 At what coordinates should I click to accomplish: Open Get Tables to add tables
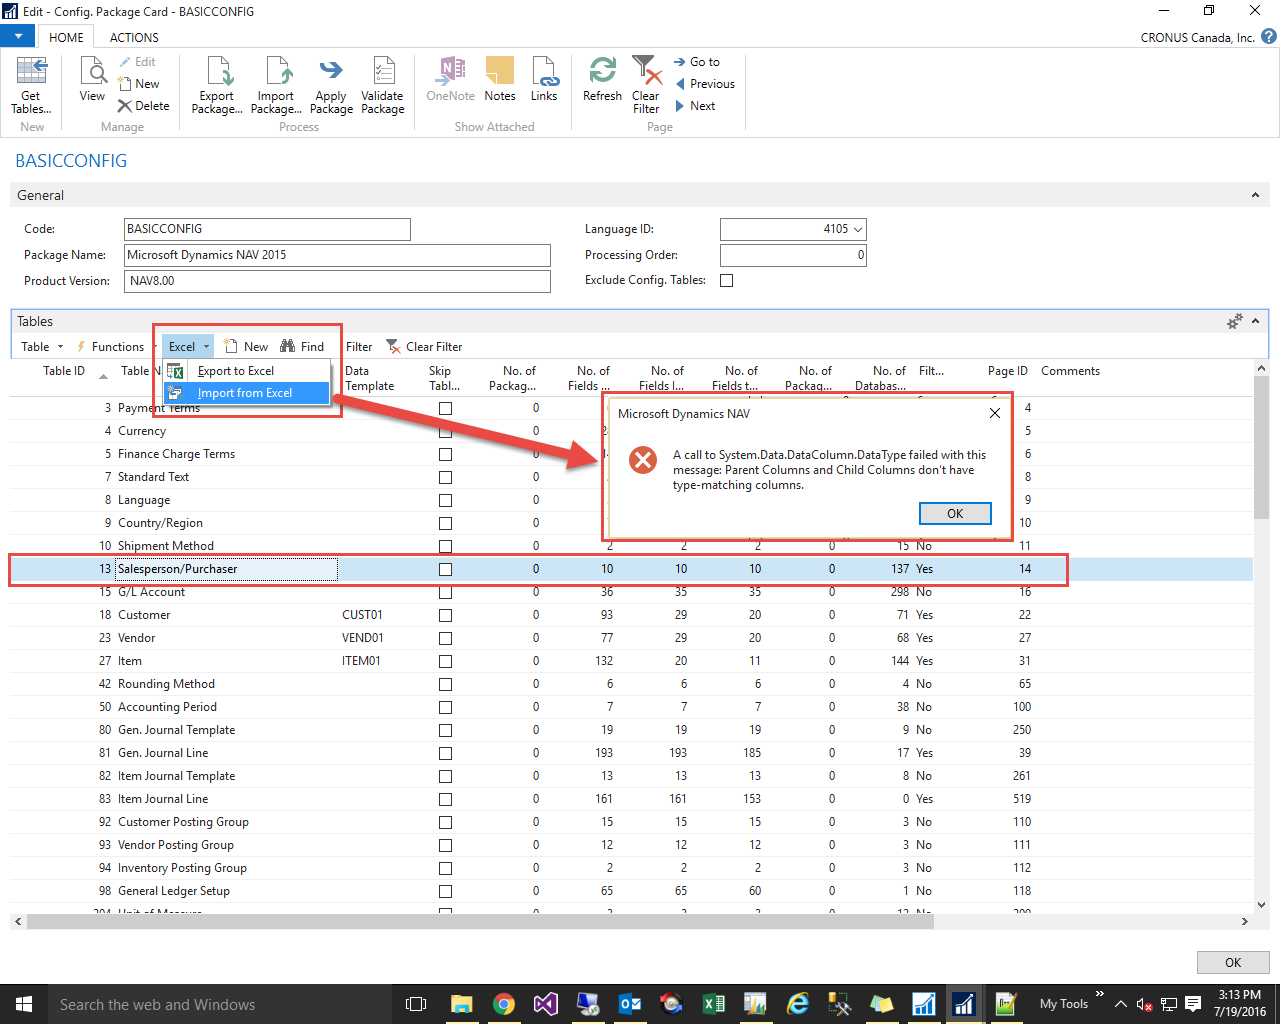point(30,85)
